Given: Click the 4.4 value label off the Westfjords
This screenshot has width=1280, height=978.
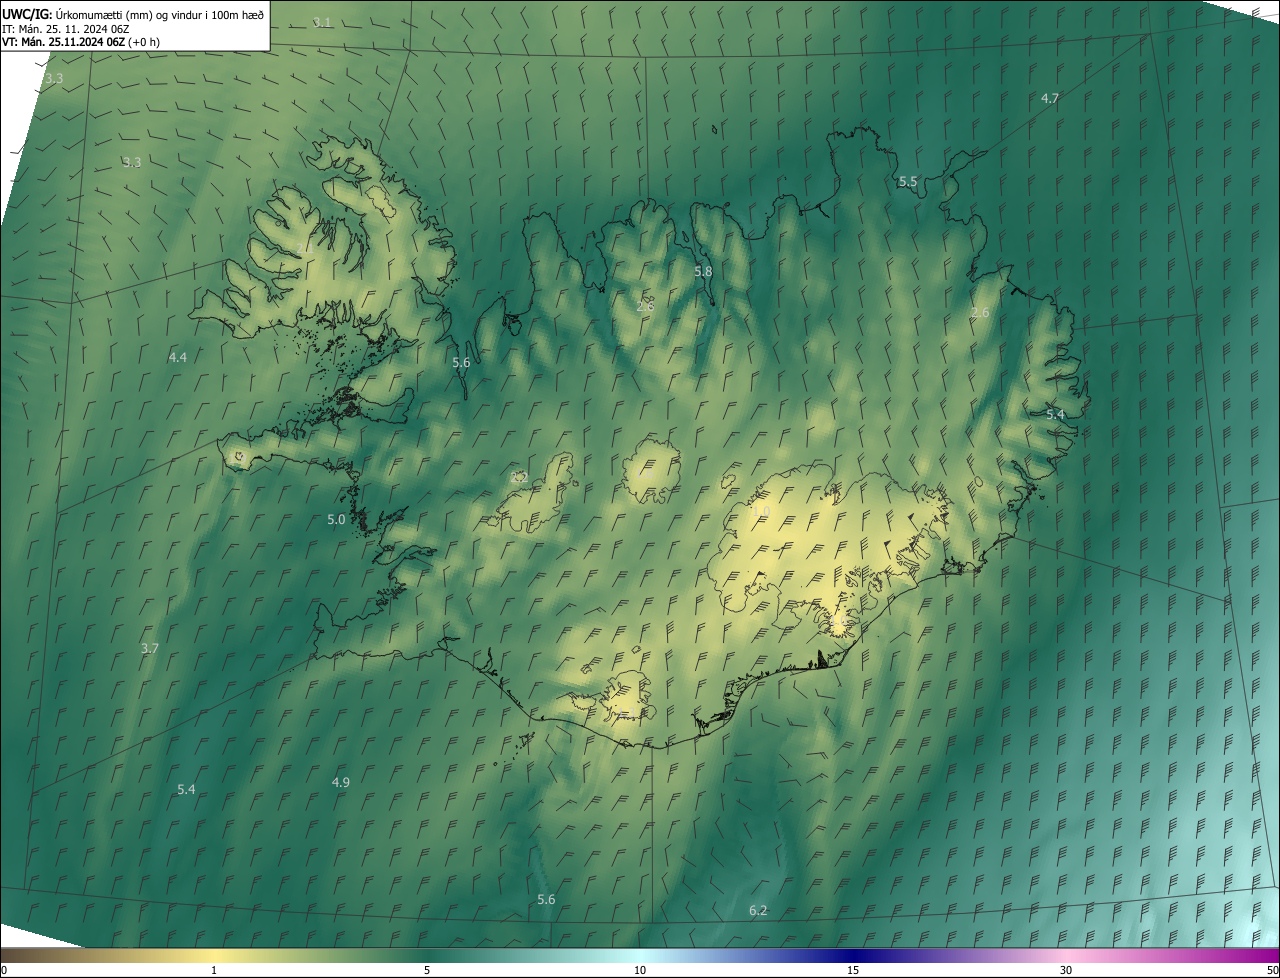Looking at the screenshot, I should click(178, 357).
